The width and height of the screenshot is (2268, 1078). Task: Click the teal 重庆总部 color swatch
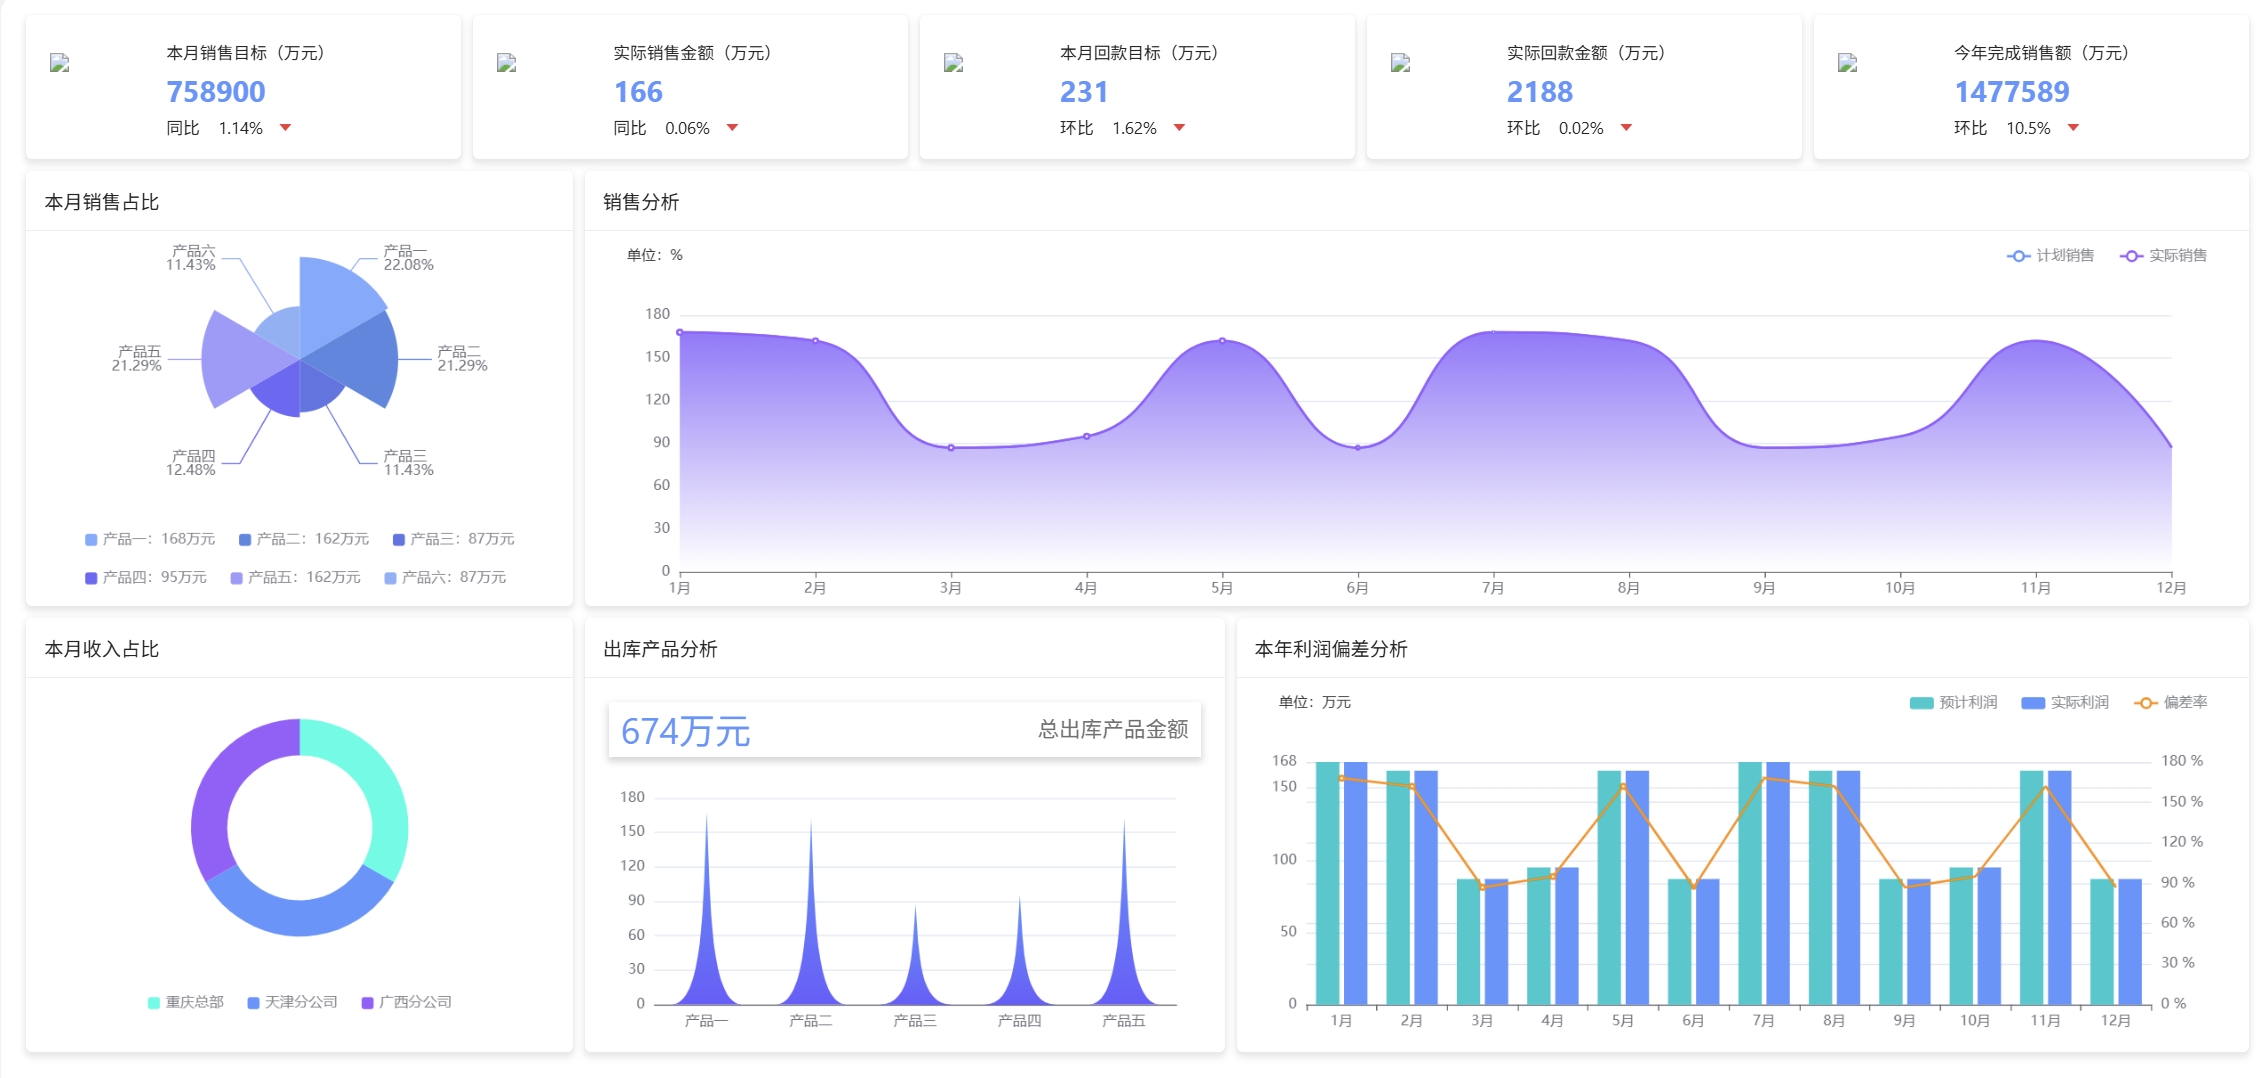[x=154, y=1003]
